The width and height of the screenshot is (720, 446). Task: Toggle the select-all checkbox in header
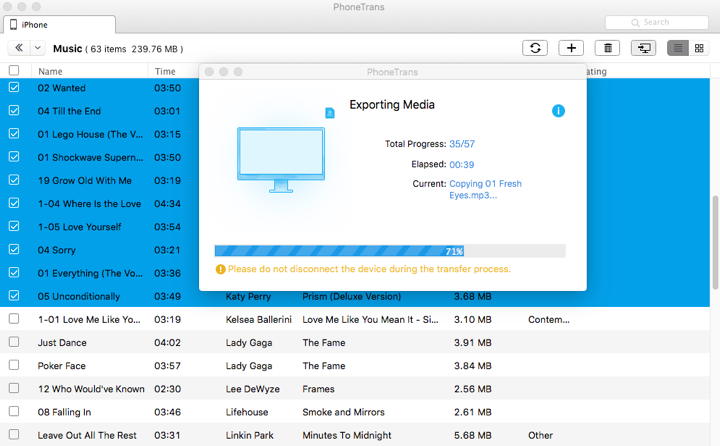click(x=14, y=71)
